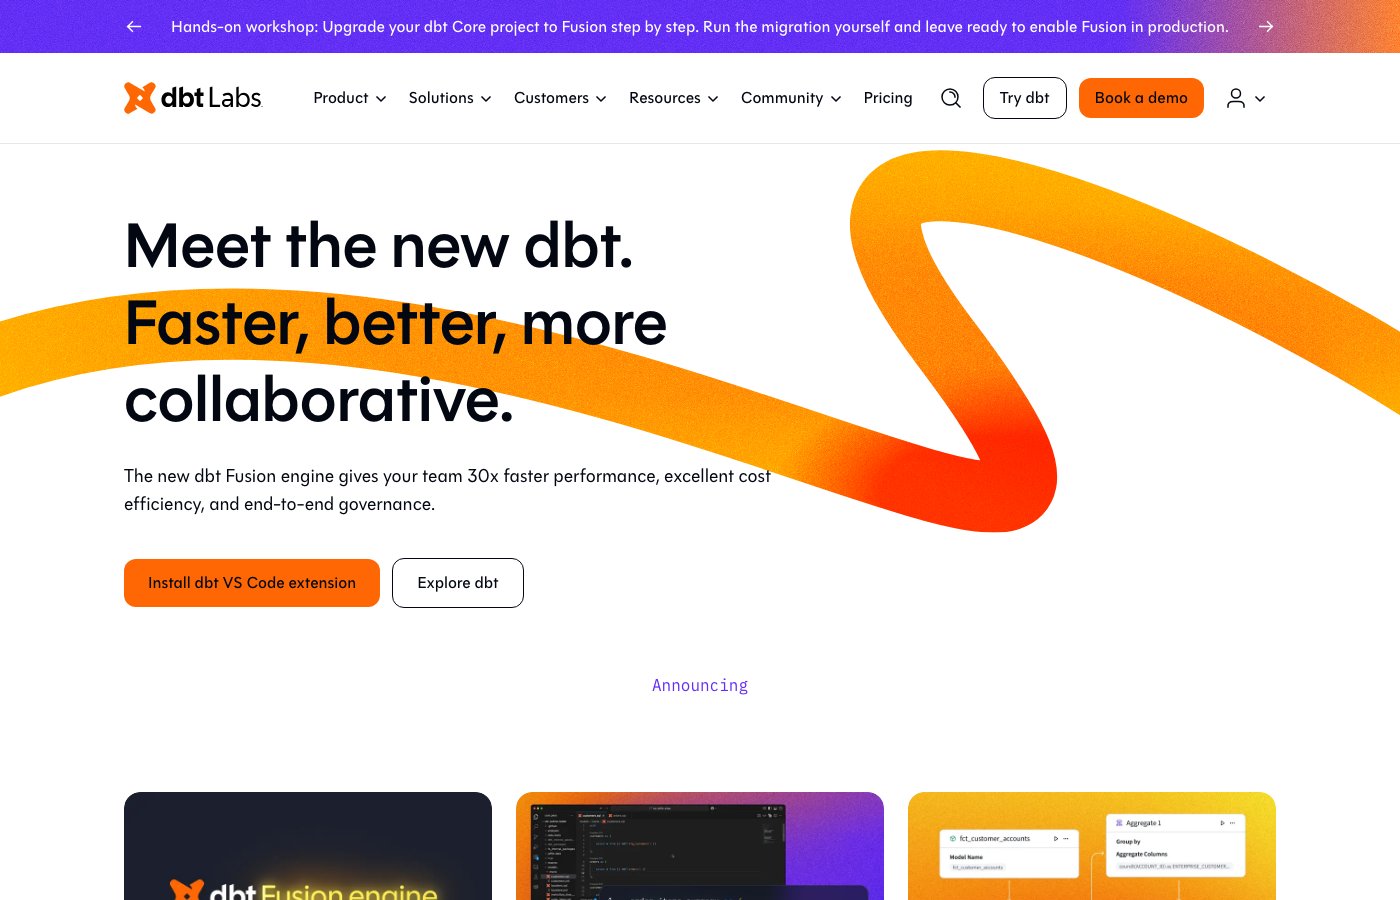Open the Community menu

[790, 98]
